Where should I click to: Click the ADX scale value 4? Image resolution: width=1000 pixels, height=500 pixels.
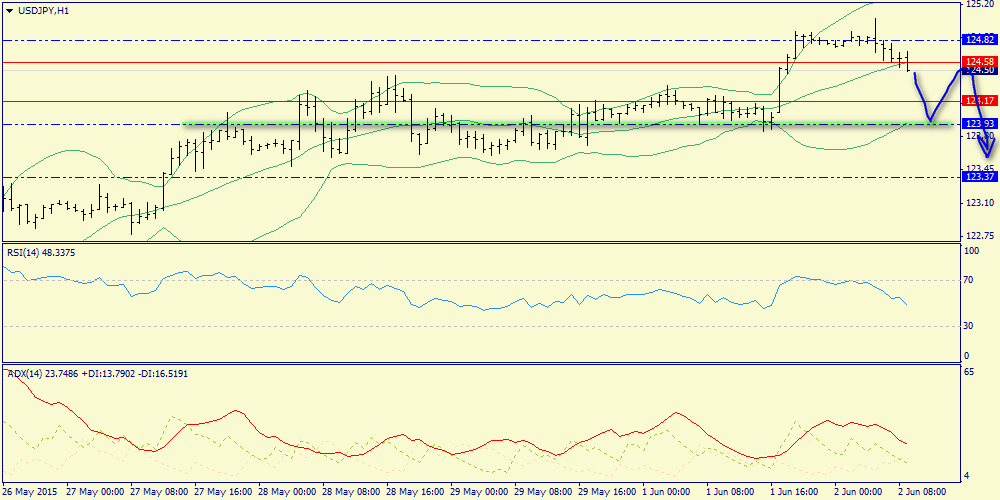point(968,476)
